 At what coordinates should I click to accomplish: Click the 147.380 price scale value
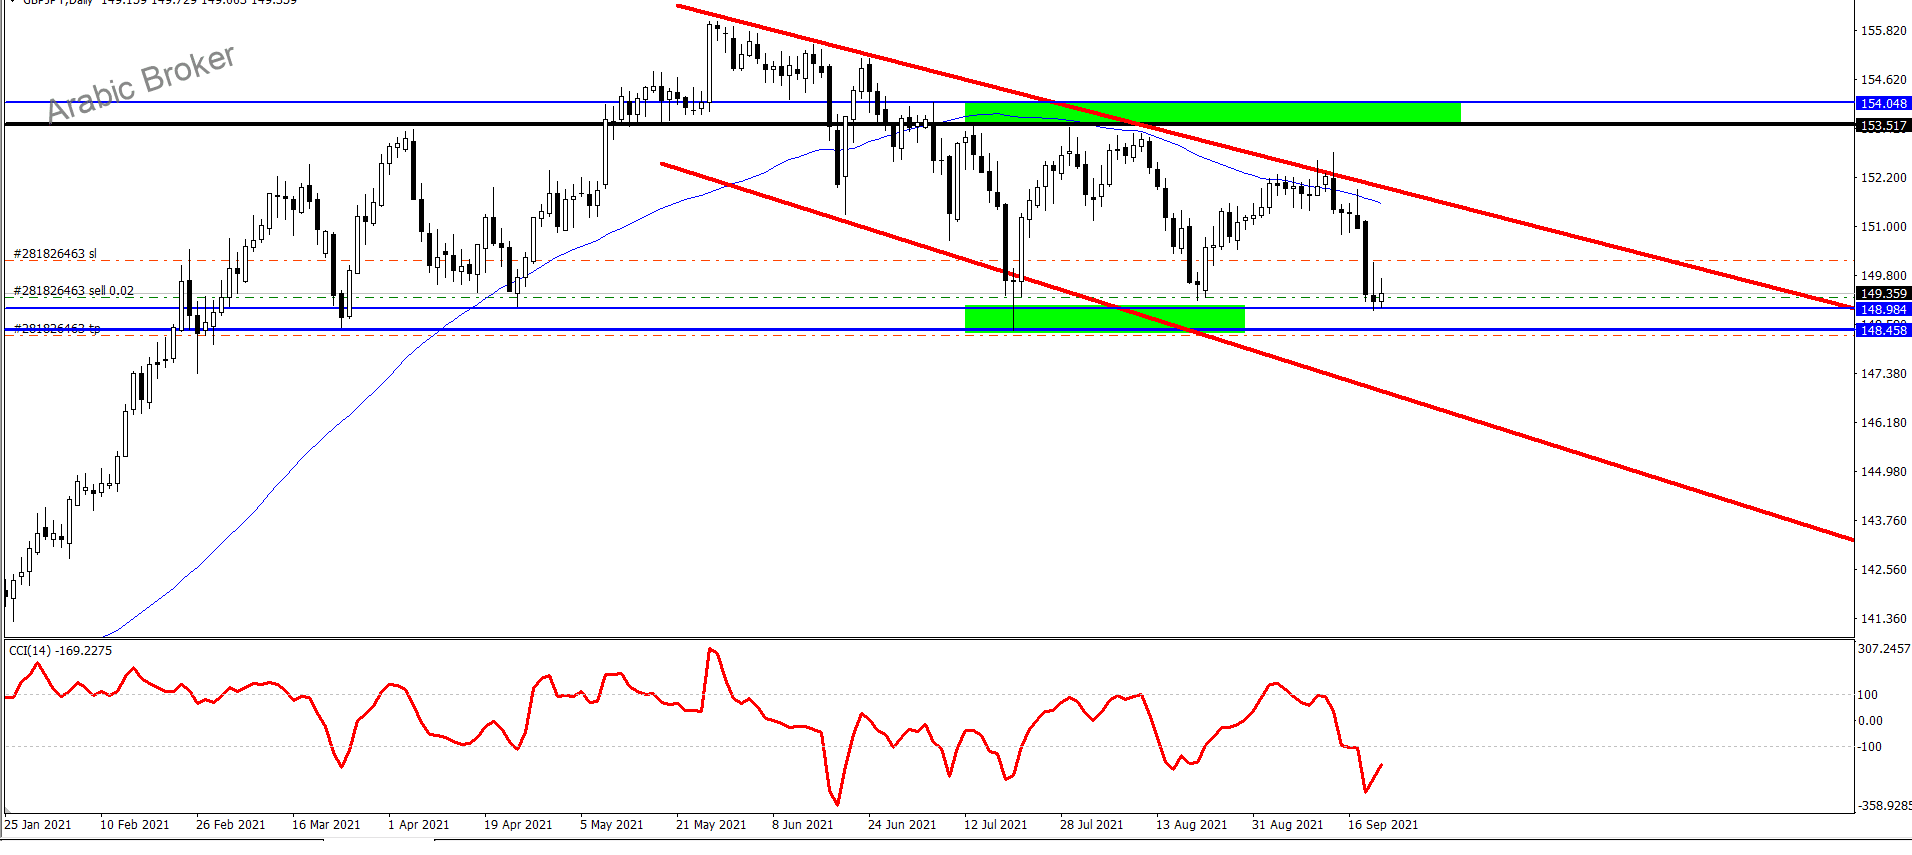[x=1883, y=374]
